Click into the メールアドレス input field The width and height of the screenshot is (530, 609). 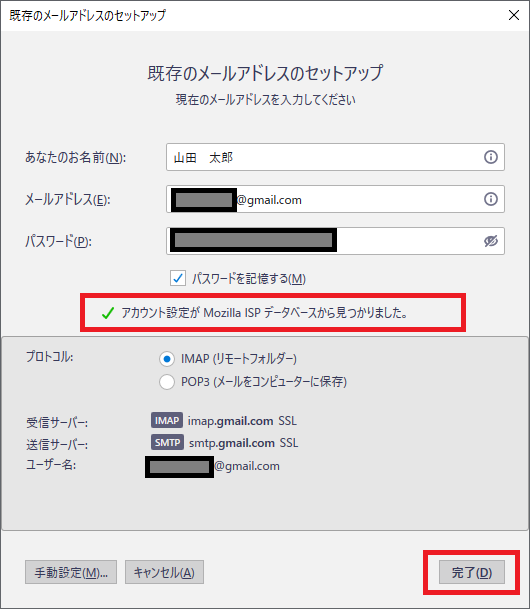pos(335,199)
